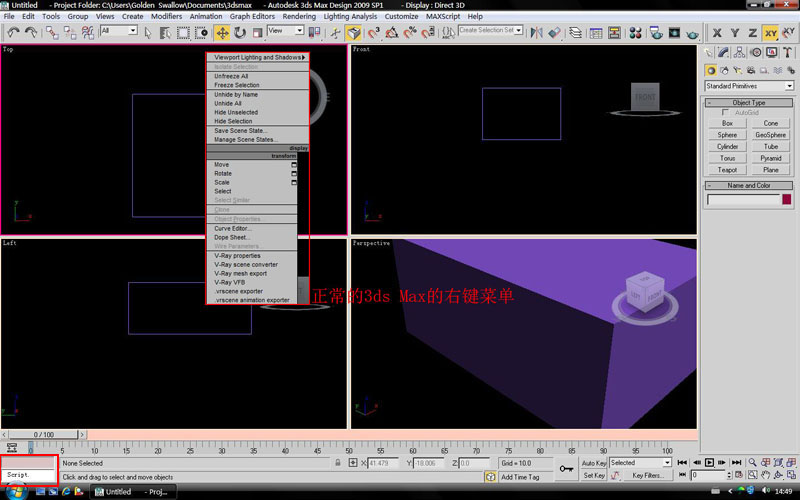Click the Undo arrow in the main toolbar
800x500 pixels.
coord(13,32)
